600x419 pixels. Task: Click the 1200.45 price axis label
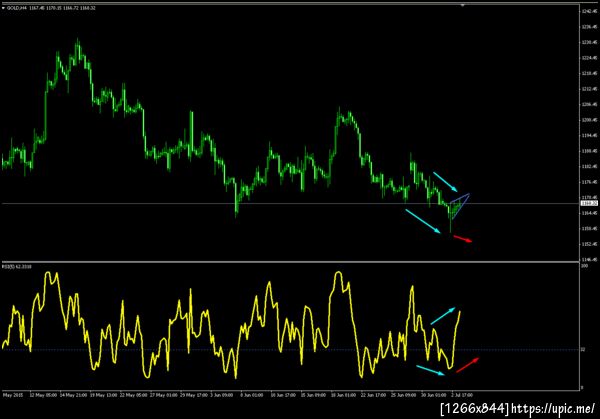(x=589, y=120)
